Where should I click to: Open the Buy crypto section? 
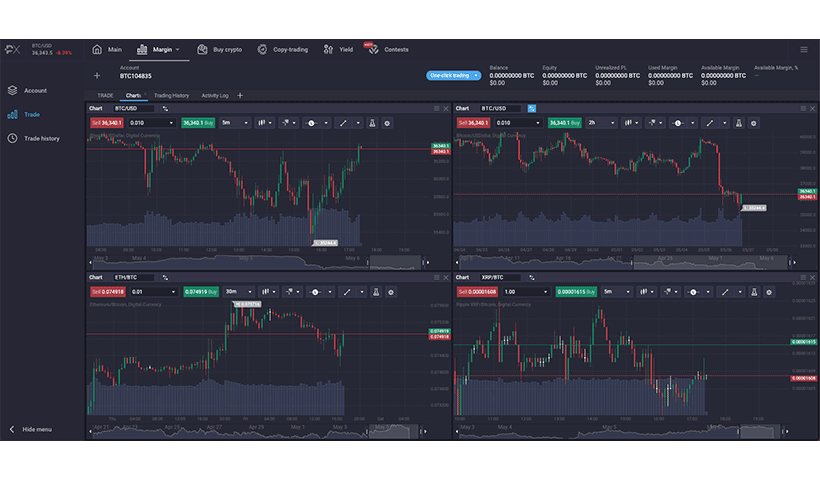219,49
